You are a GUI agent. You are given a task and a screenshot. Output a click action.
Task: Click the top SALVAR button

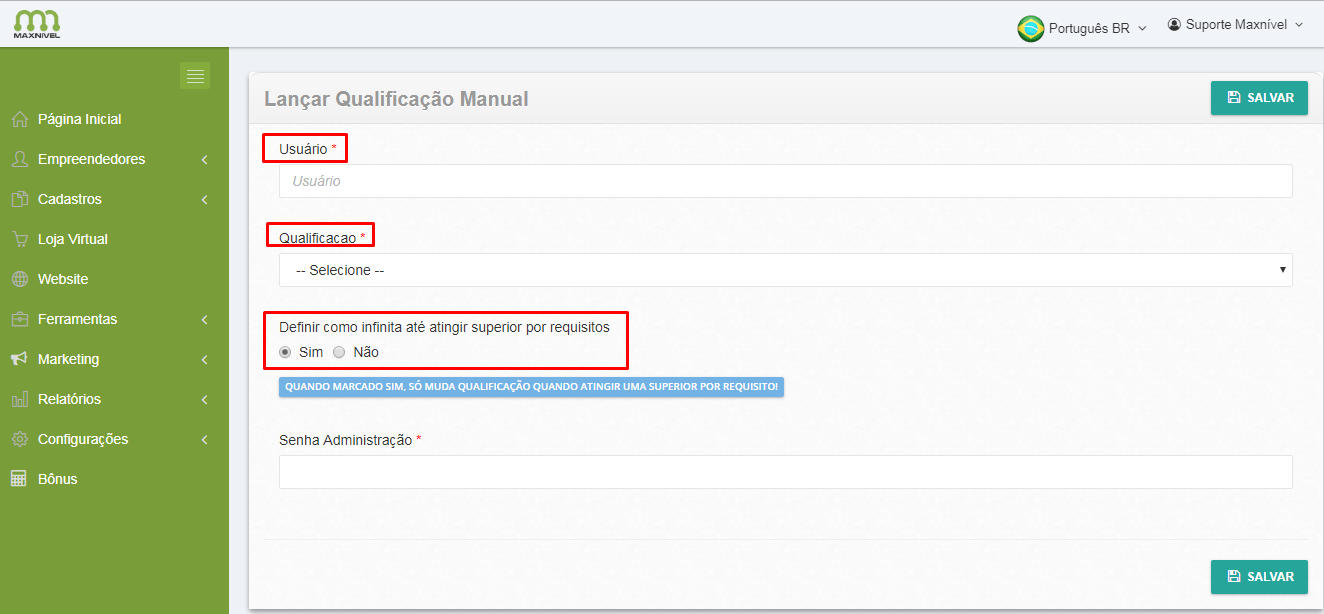(x=1259, y=98)
